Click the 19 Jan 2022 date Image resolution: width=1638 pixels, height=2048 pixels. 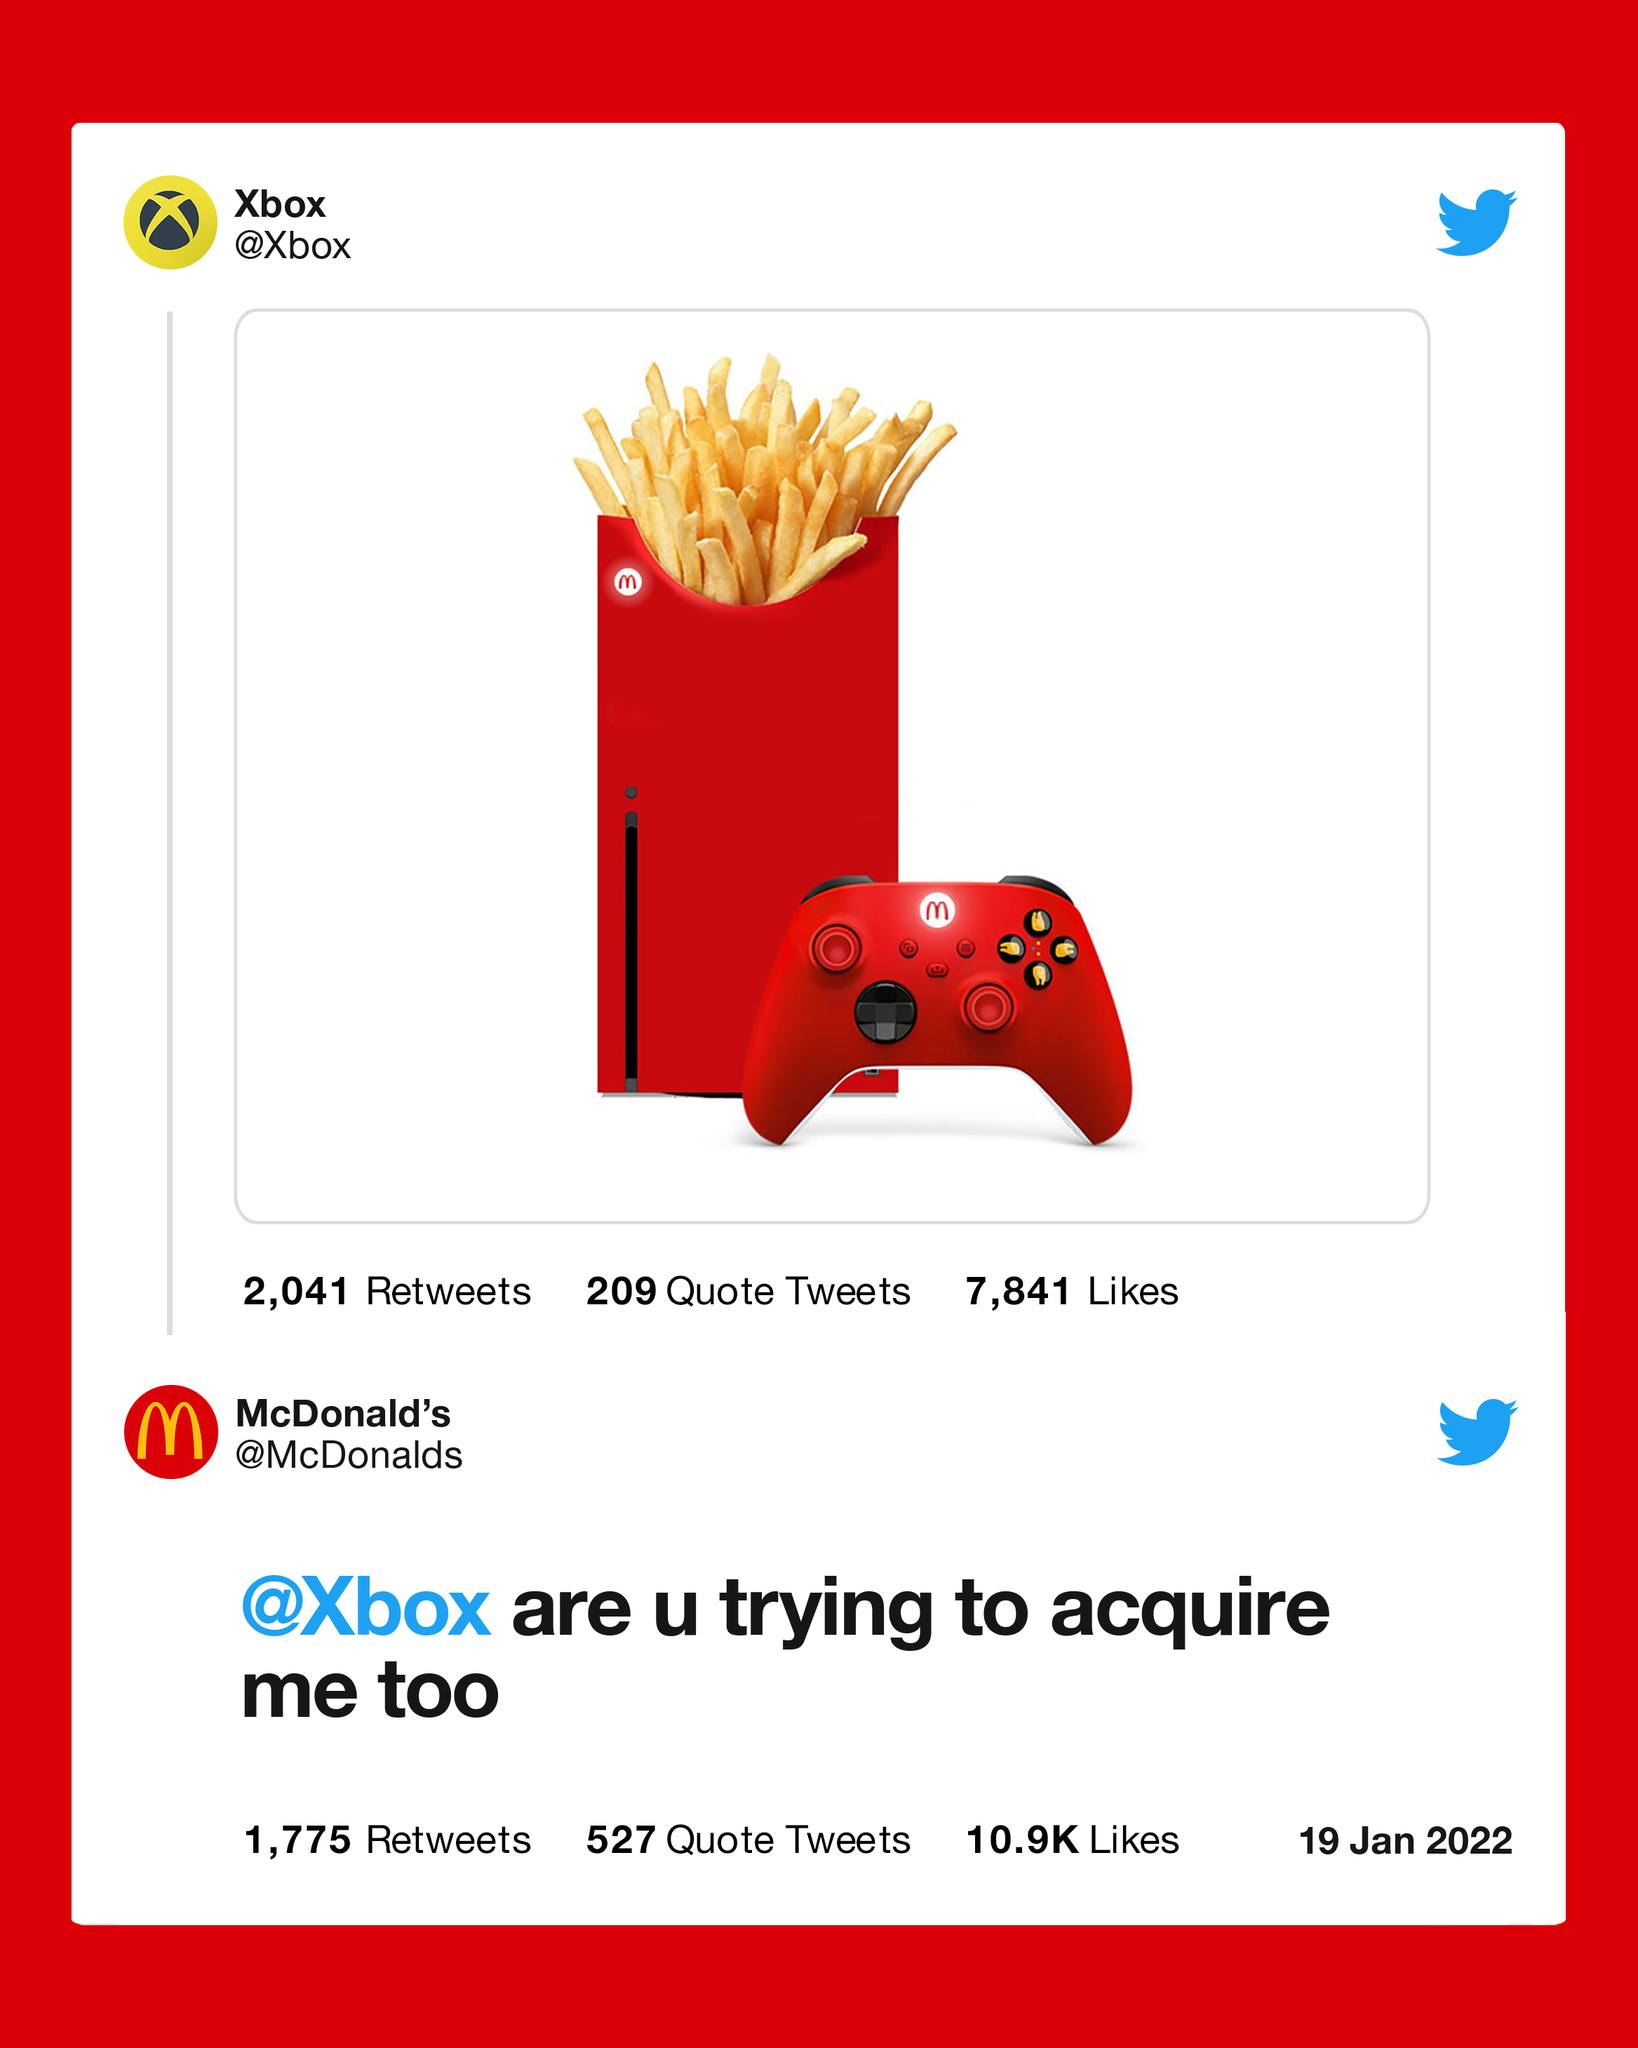(x=1405, y=1841)
